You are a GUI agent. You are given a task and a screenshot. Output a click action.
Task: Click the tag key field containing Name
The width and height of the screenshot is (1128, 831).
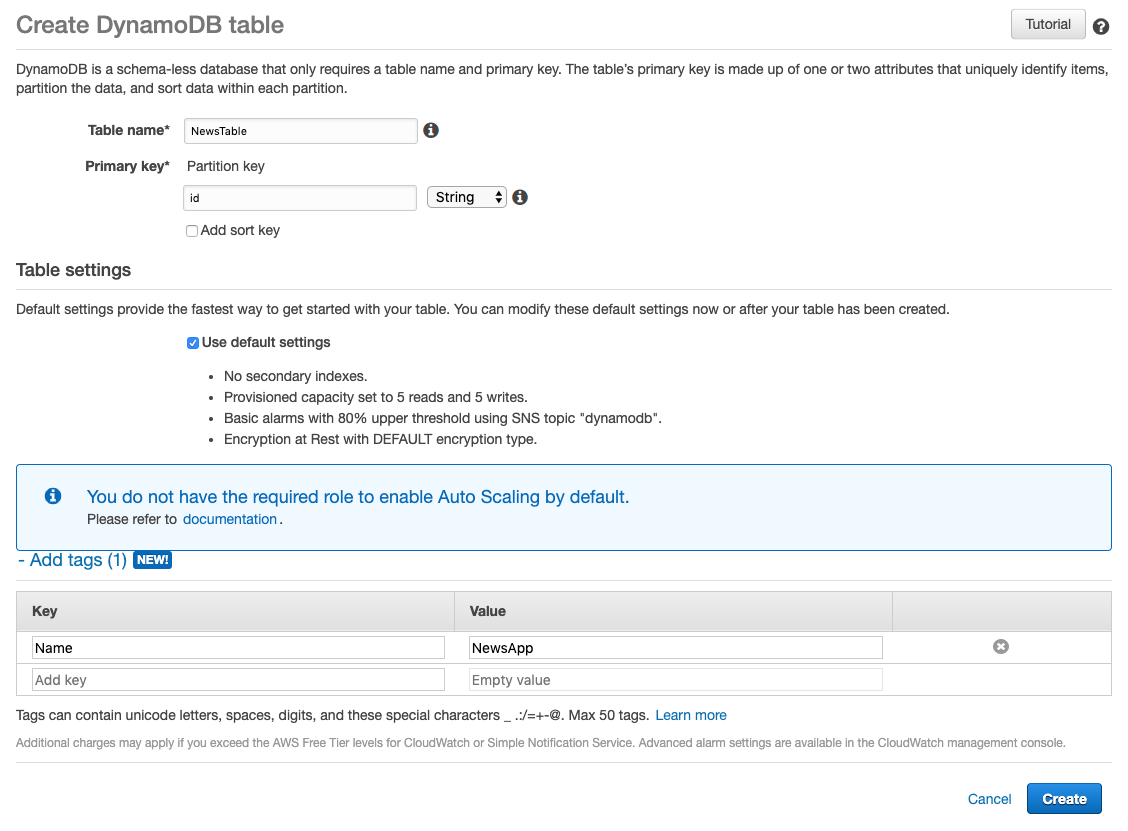click(238, 648)
